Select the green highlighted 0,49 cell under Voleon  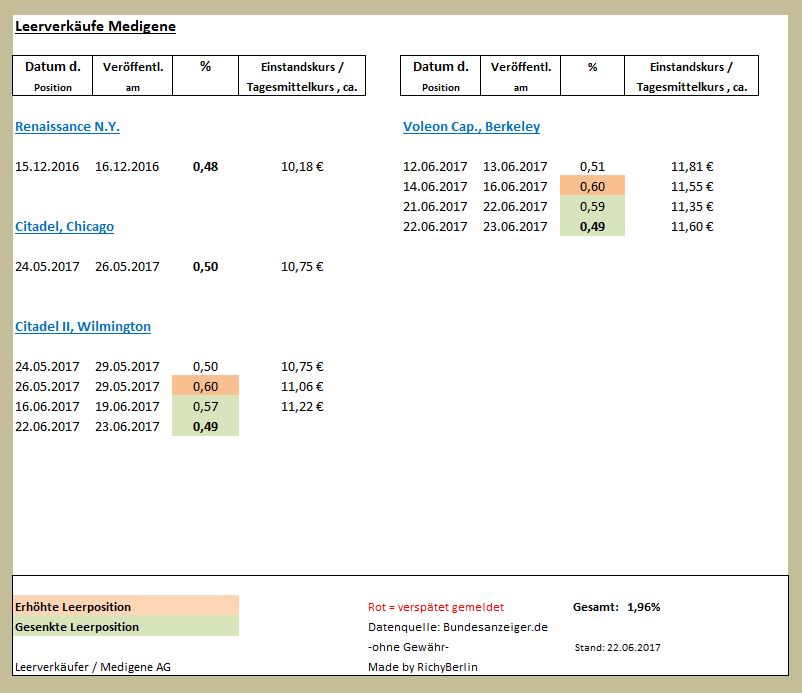[x=591, y=227]
